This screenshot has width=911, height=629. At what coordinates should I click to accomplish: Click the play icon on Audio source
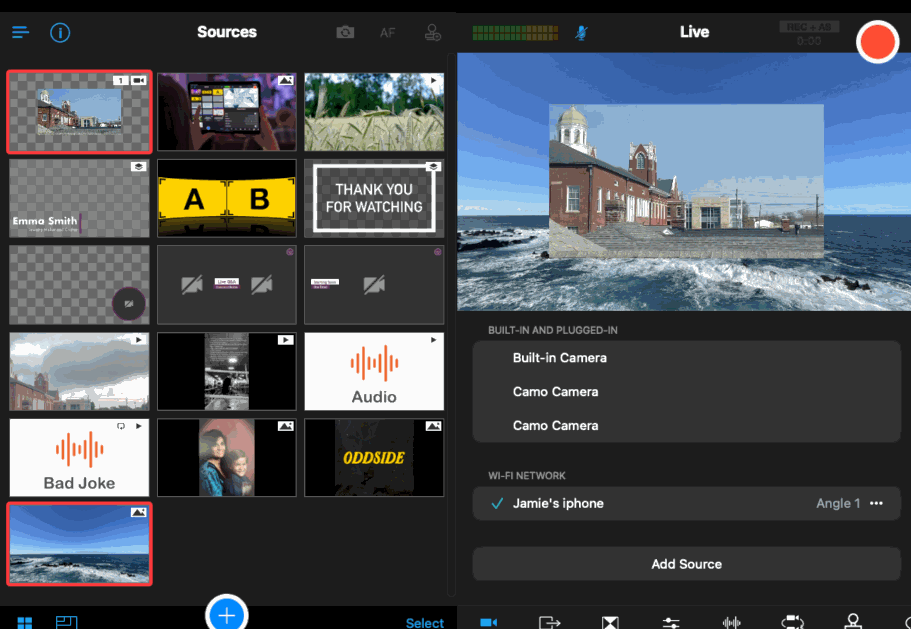coord(433,340)
